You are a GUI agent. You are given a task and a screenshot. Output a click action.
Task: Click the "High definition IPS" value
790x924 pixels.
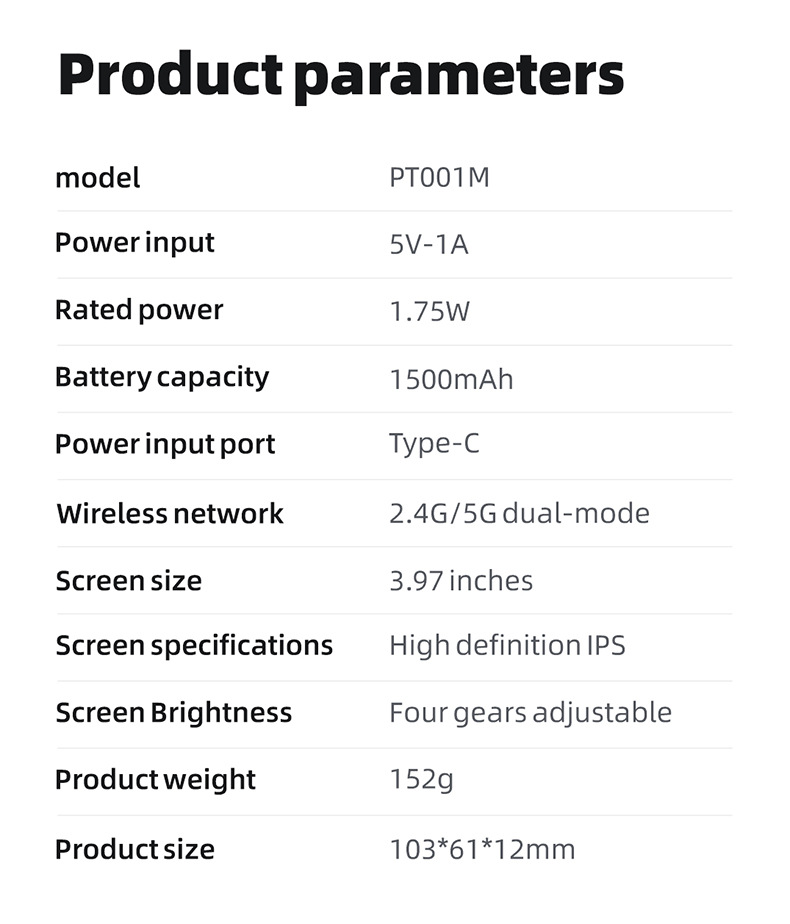pyautogui.click(x=507, y=646)
